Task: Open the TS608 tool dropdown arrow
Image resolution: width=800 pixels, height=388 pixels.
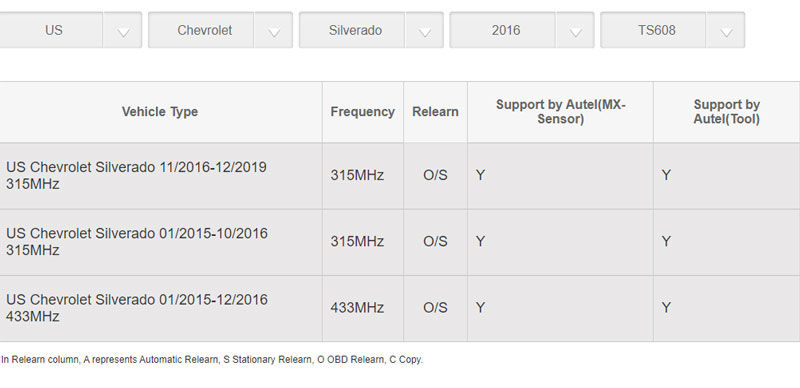Action: pos(726,30)
